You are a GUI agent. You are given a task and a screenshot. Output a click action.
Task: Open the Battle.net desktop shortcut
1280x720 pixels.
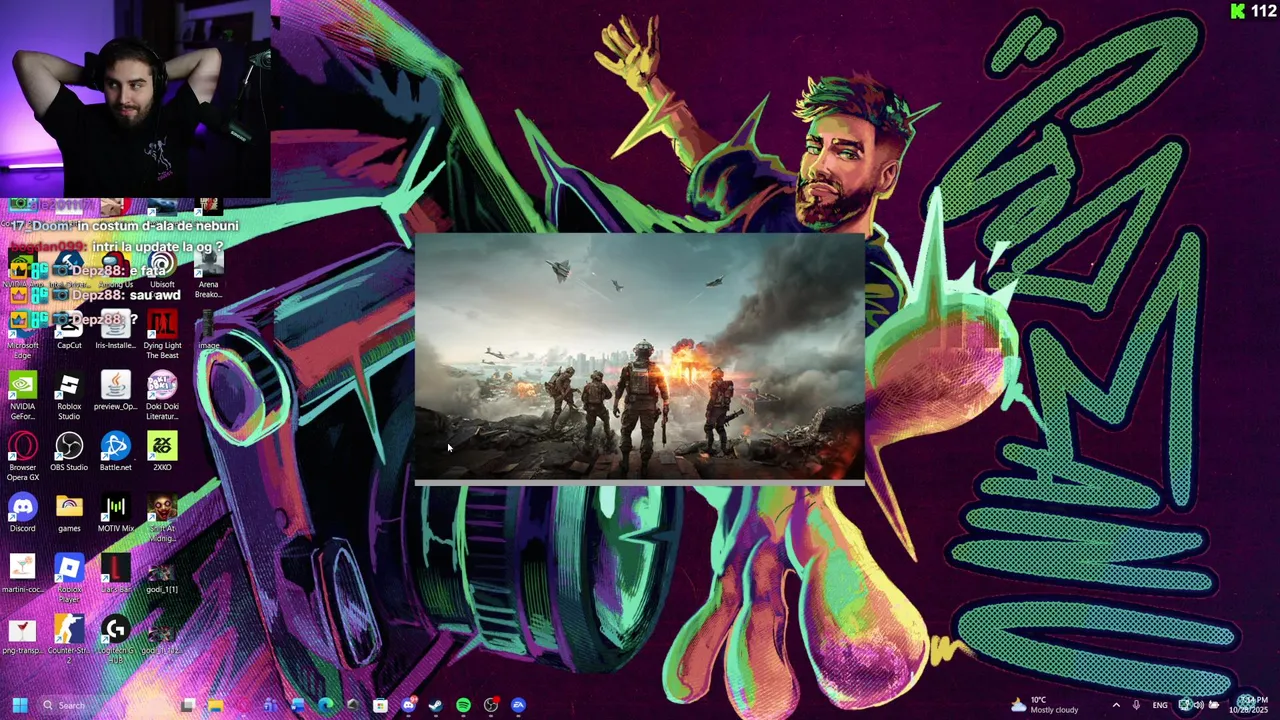pyautogui.click(x=115, y=452)
